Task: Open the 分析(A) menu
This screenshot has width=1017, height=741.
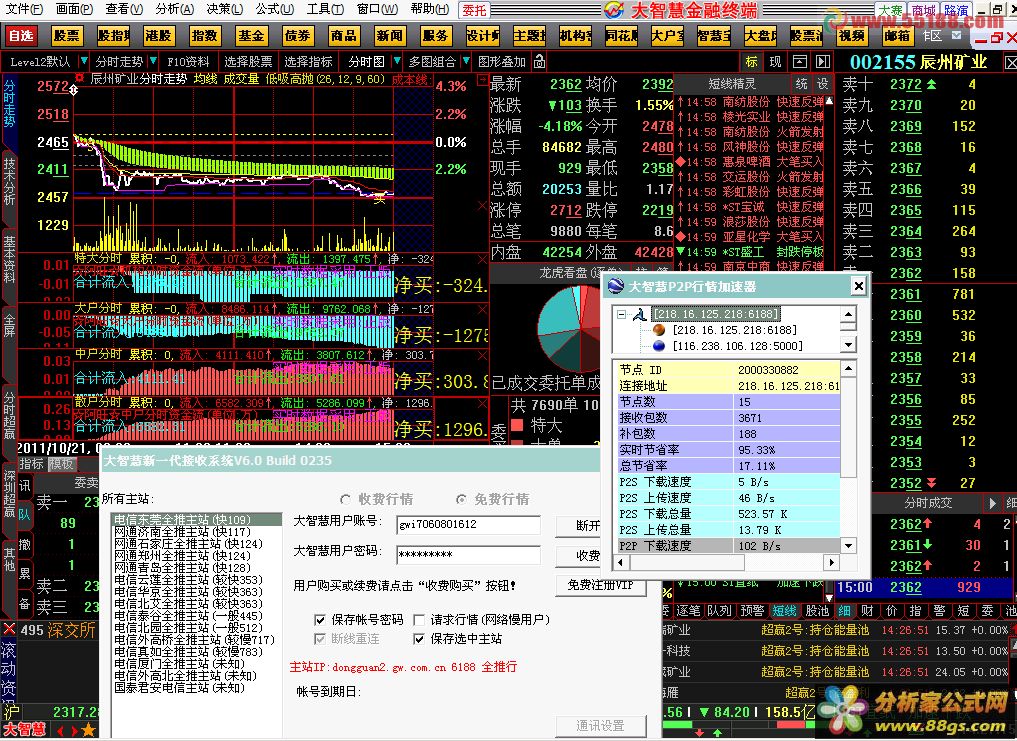Action: (174, 9)
